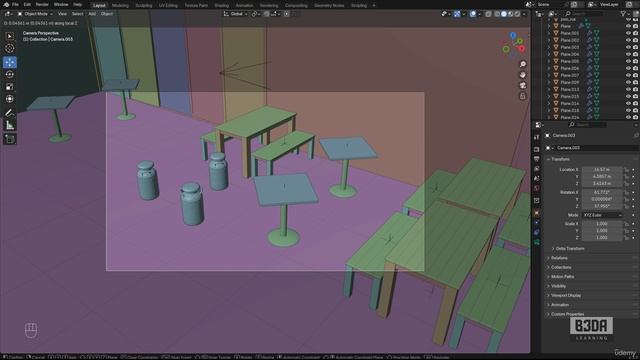640x360 pixels.
Task: Hide Plane.002 with its eye icon
Action: click(x=628, y=40)
